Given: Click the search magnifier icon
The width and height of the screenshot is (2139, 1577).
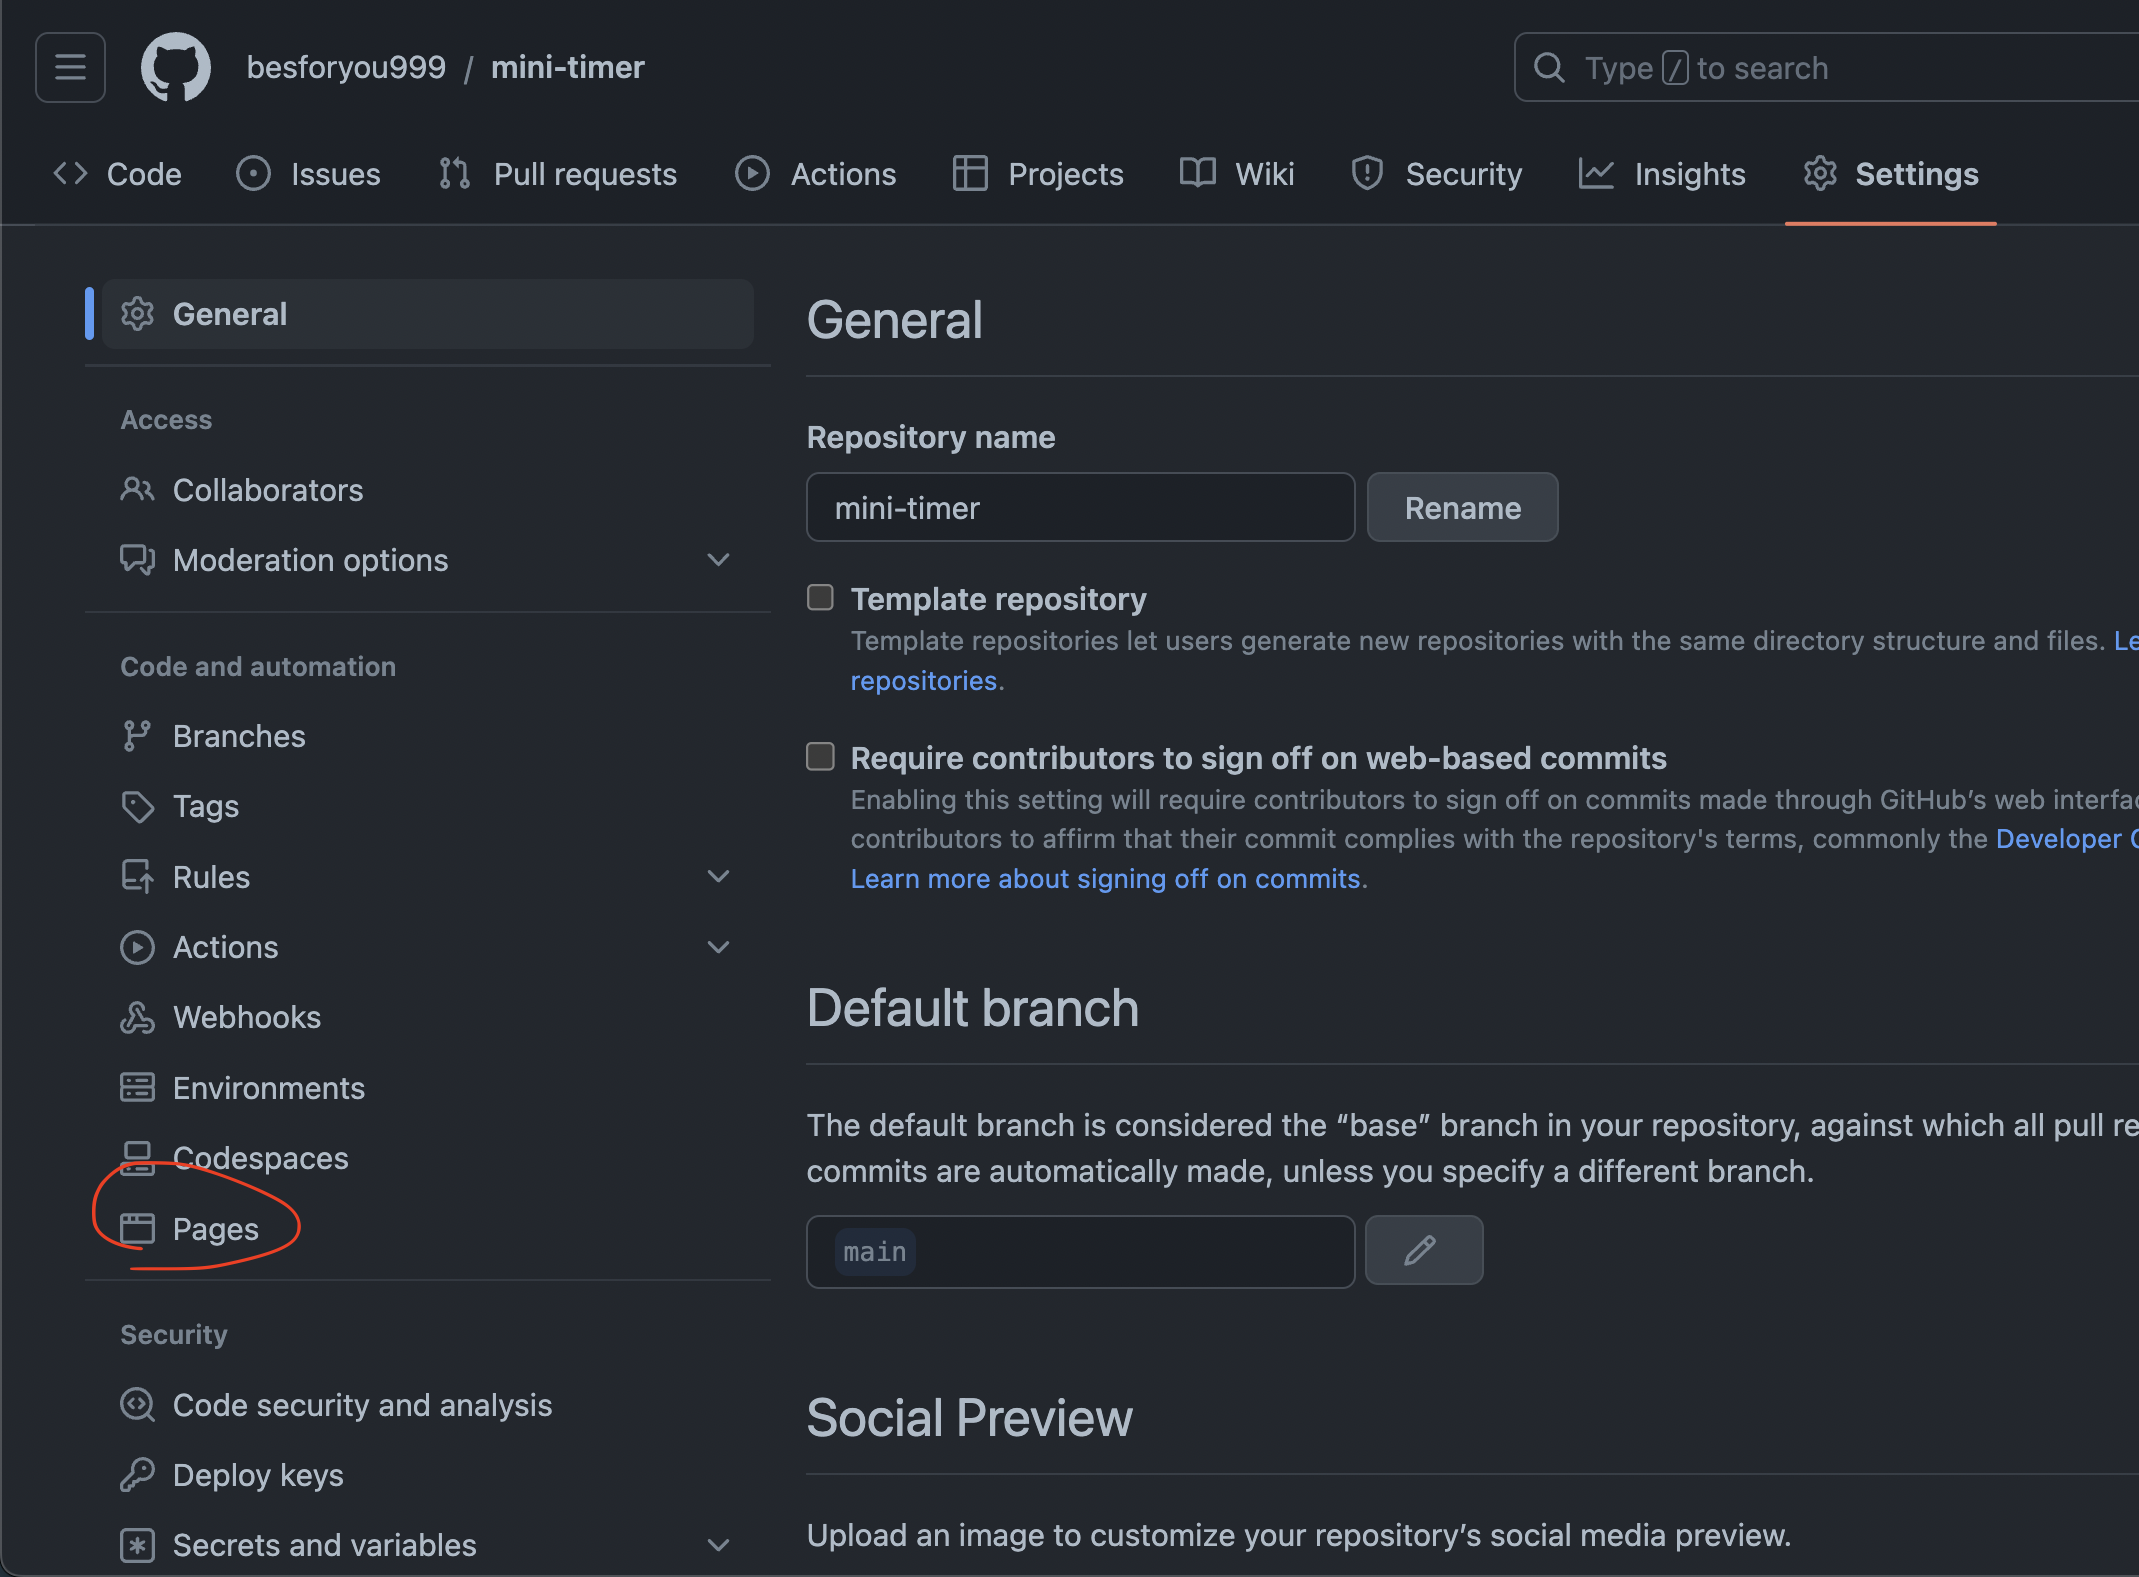Looking at the screenshot, I should coord(1549,68).
